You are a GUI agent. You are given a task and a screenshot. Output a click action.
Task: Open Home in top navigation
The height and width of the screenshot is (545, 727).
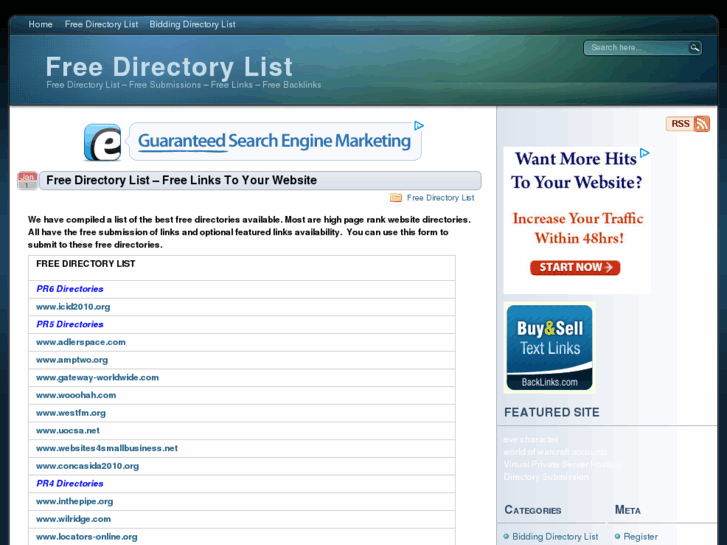[40, 24]
